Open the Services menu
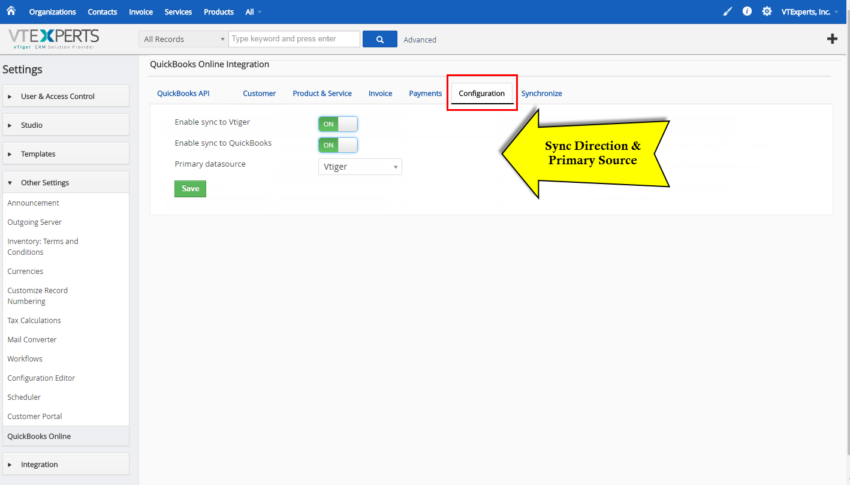The image size is (850, 485). (x=178, y=12)
